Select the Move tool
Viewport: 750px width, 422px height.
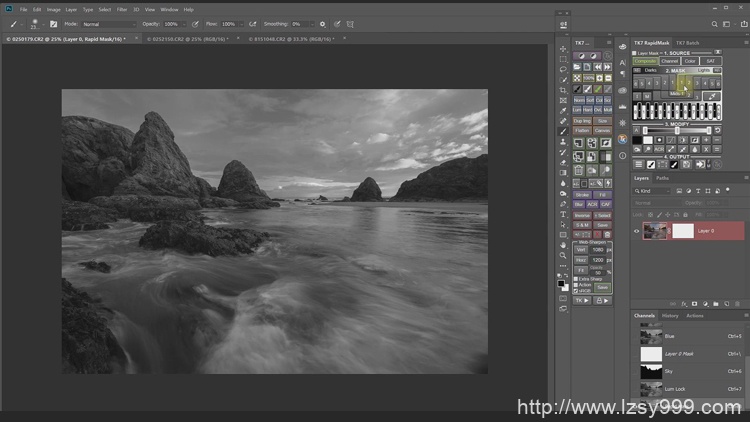pyautogui.click(x=563, y=48)
